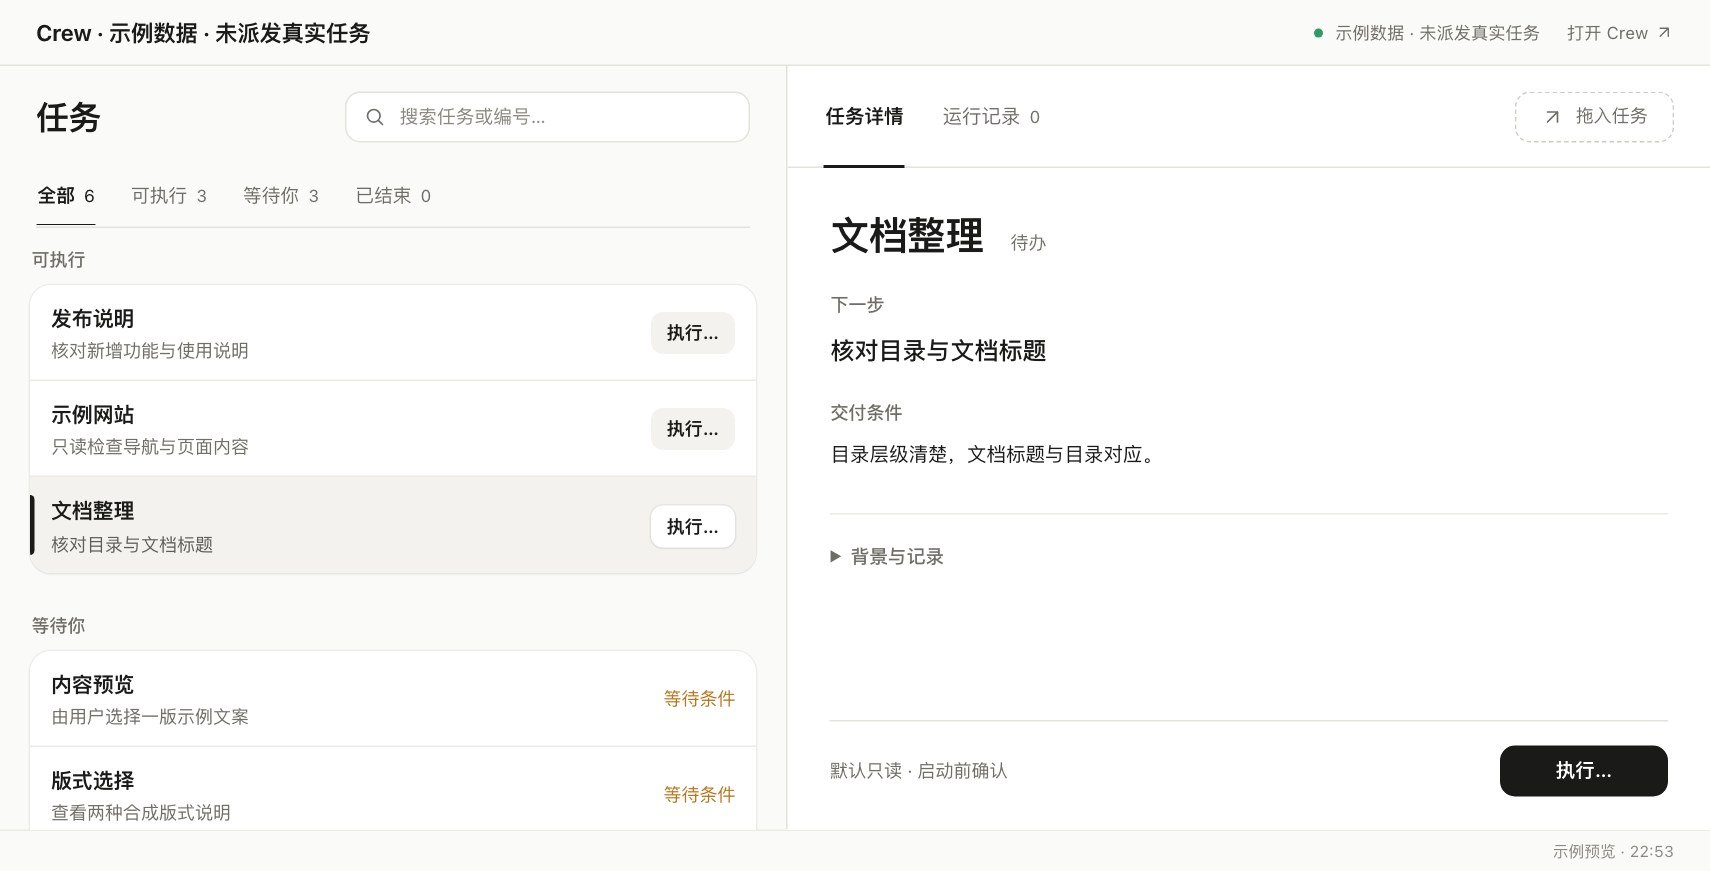Click the 文档整理 heading in detail panel
Image resolution: width=1710 pixels, height=871 pixels.
coord(908,237)
